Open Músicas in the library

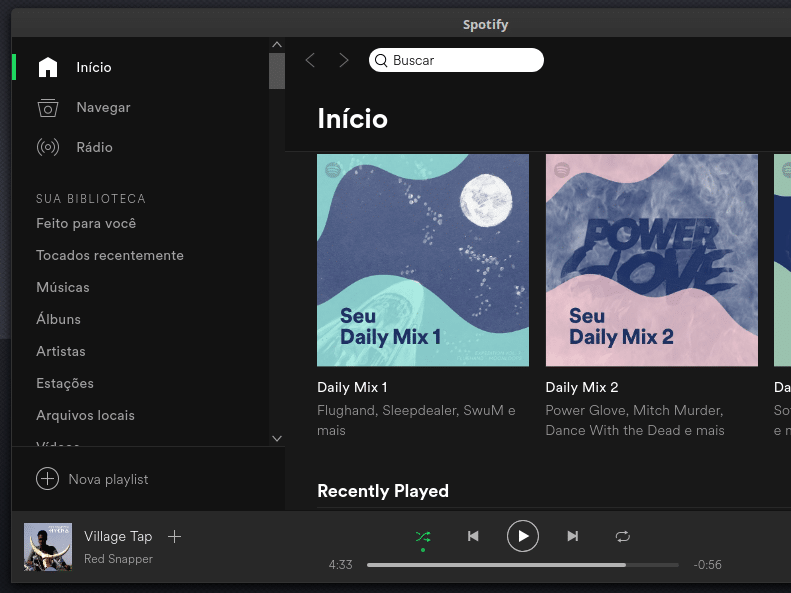pos(63,287)
